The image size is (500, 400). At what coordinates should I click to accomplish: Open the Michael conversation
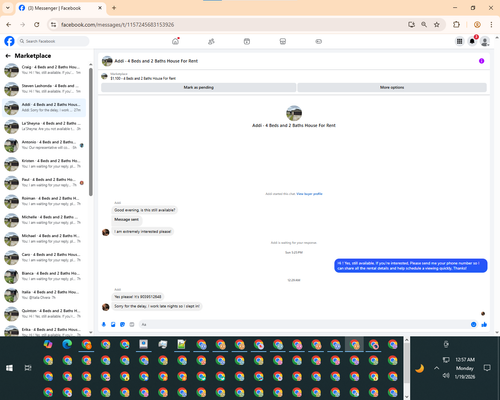pyautogui.click(x=44, y=239)
